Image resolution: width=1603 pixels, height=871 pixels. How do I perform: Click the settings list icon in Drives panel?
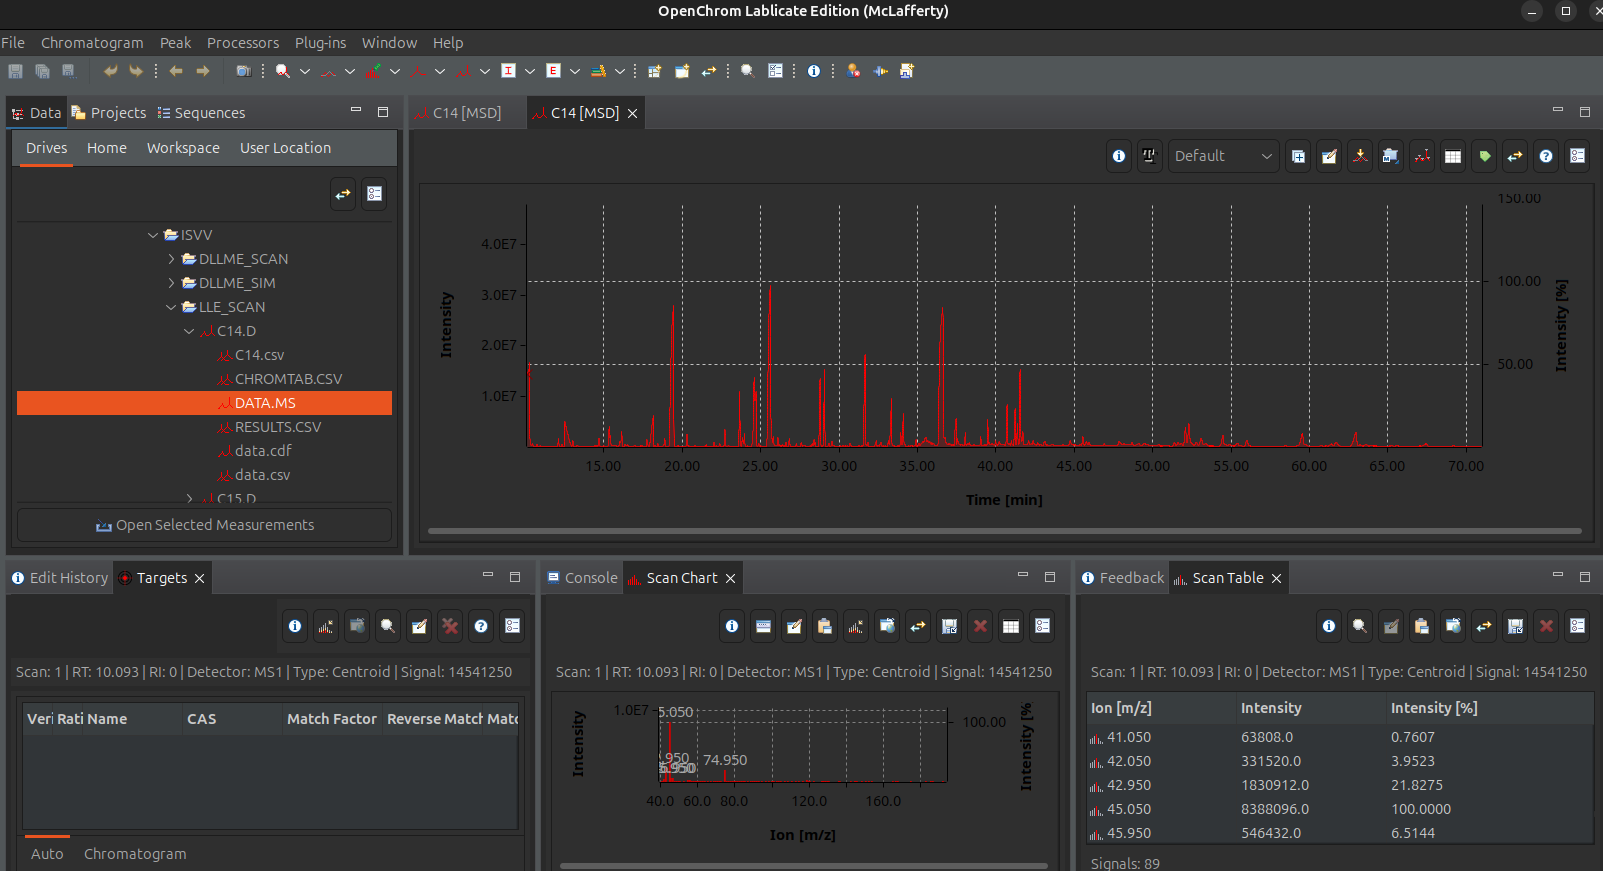(375, 194)
